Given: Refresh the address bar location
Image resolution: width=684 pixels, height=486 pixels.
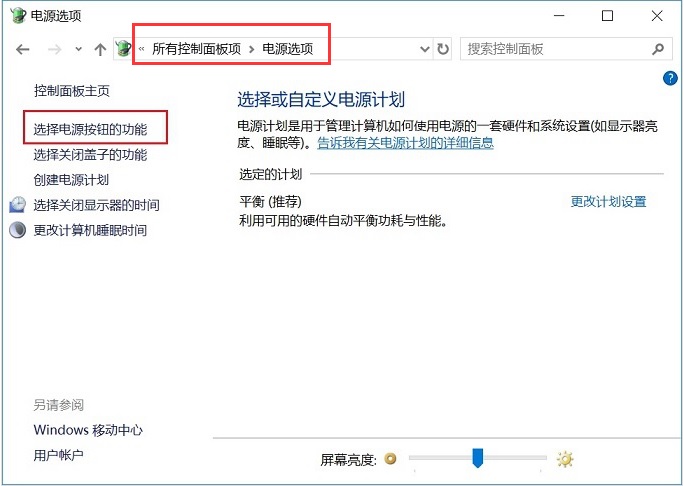Looking at the screenshot, I should coord(443,48).
